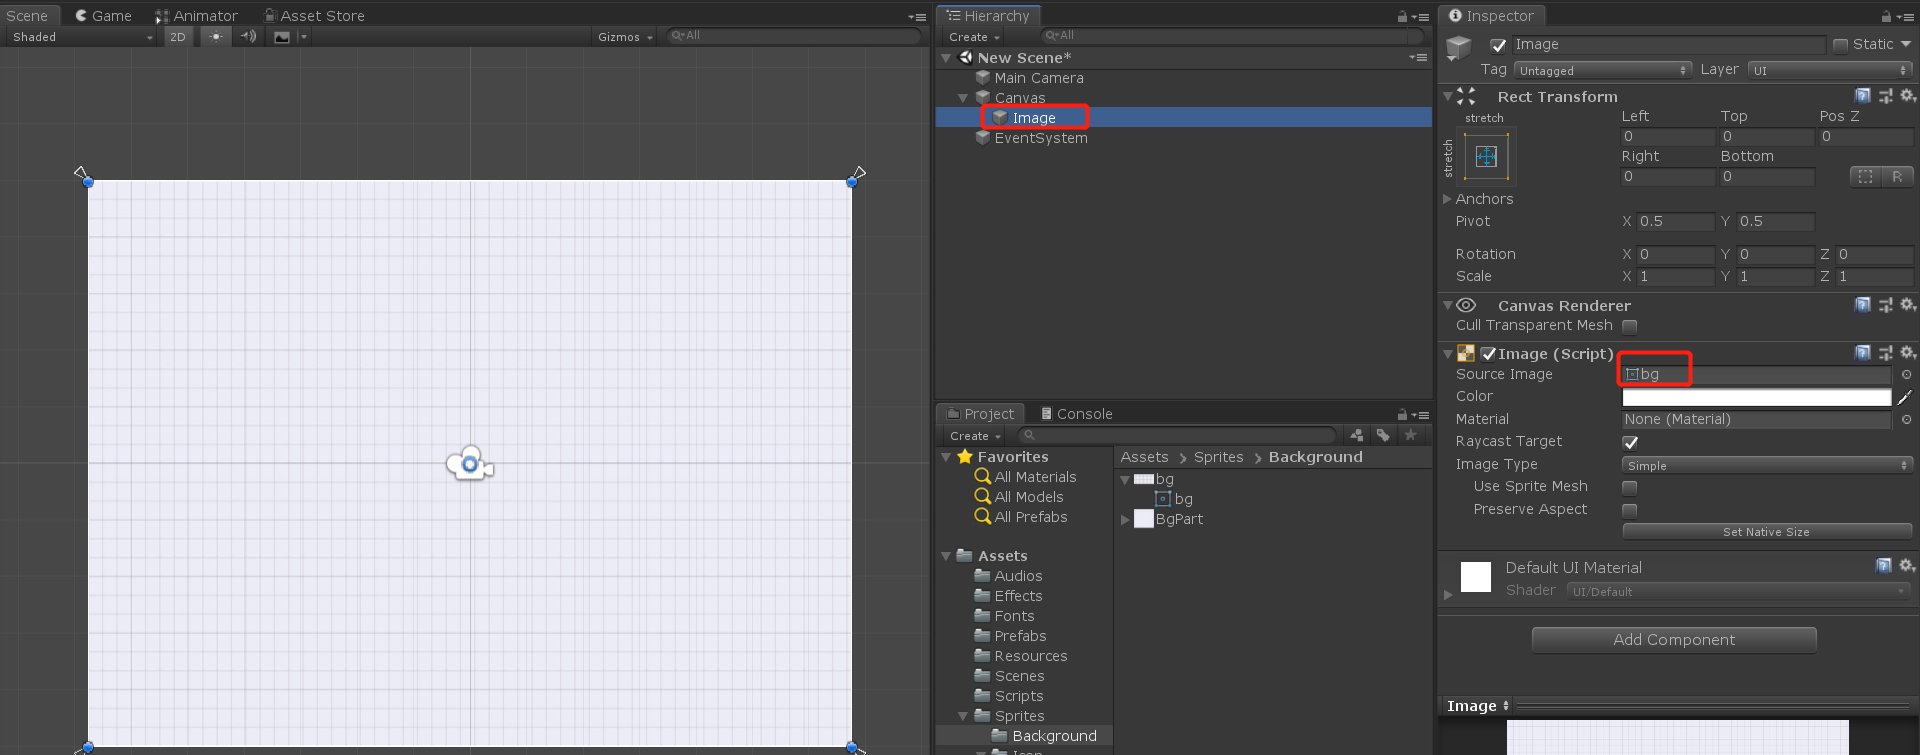Click Search by Label icon in Project

point(1383,435)
